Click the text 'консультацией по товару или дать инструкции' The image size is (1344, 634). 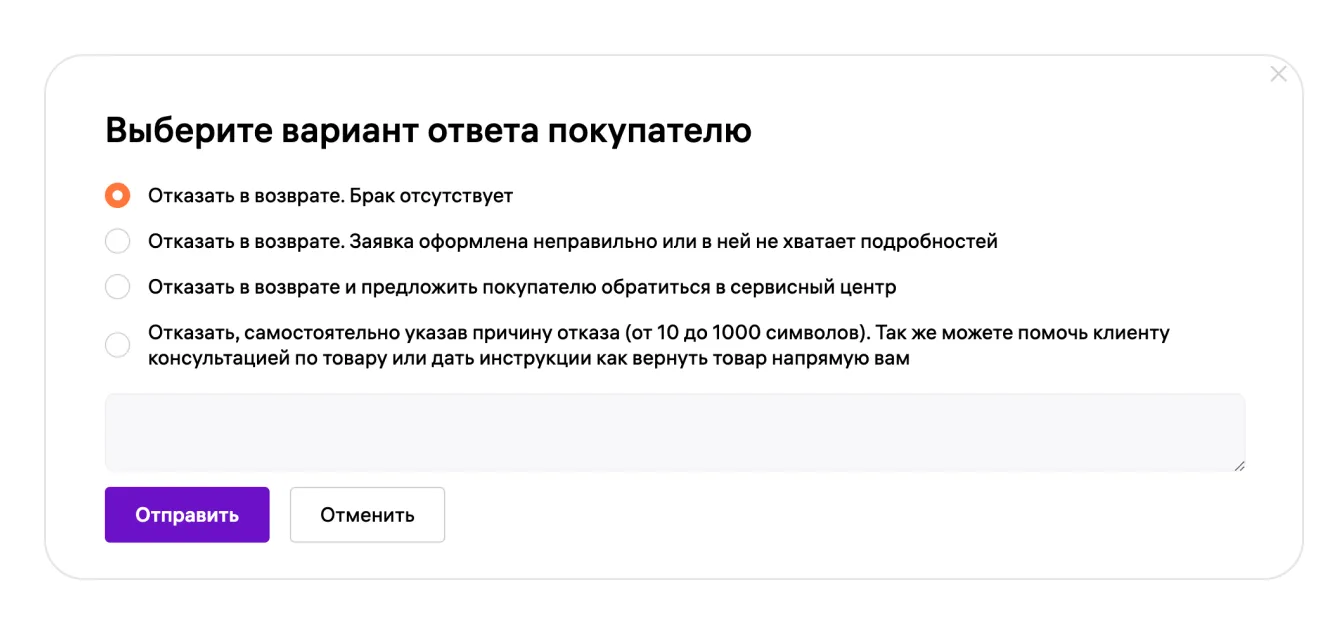coord(400,358)
